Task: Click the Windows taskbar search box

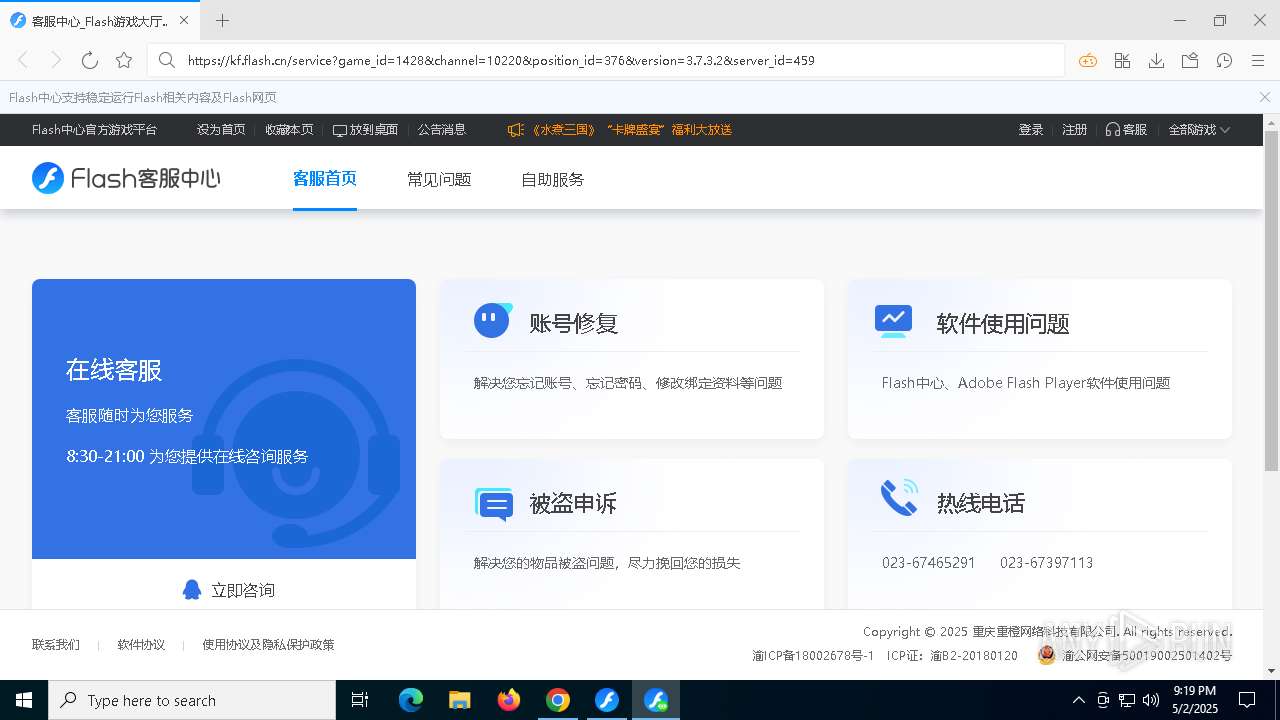Action: pyautogui.click(x=192, y=700)
